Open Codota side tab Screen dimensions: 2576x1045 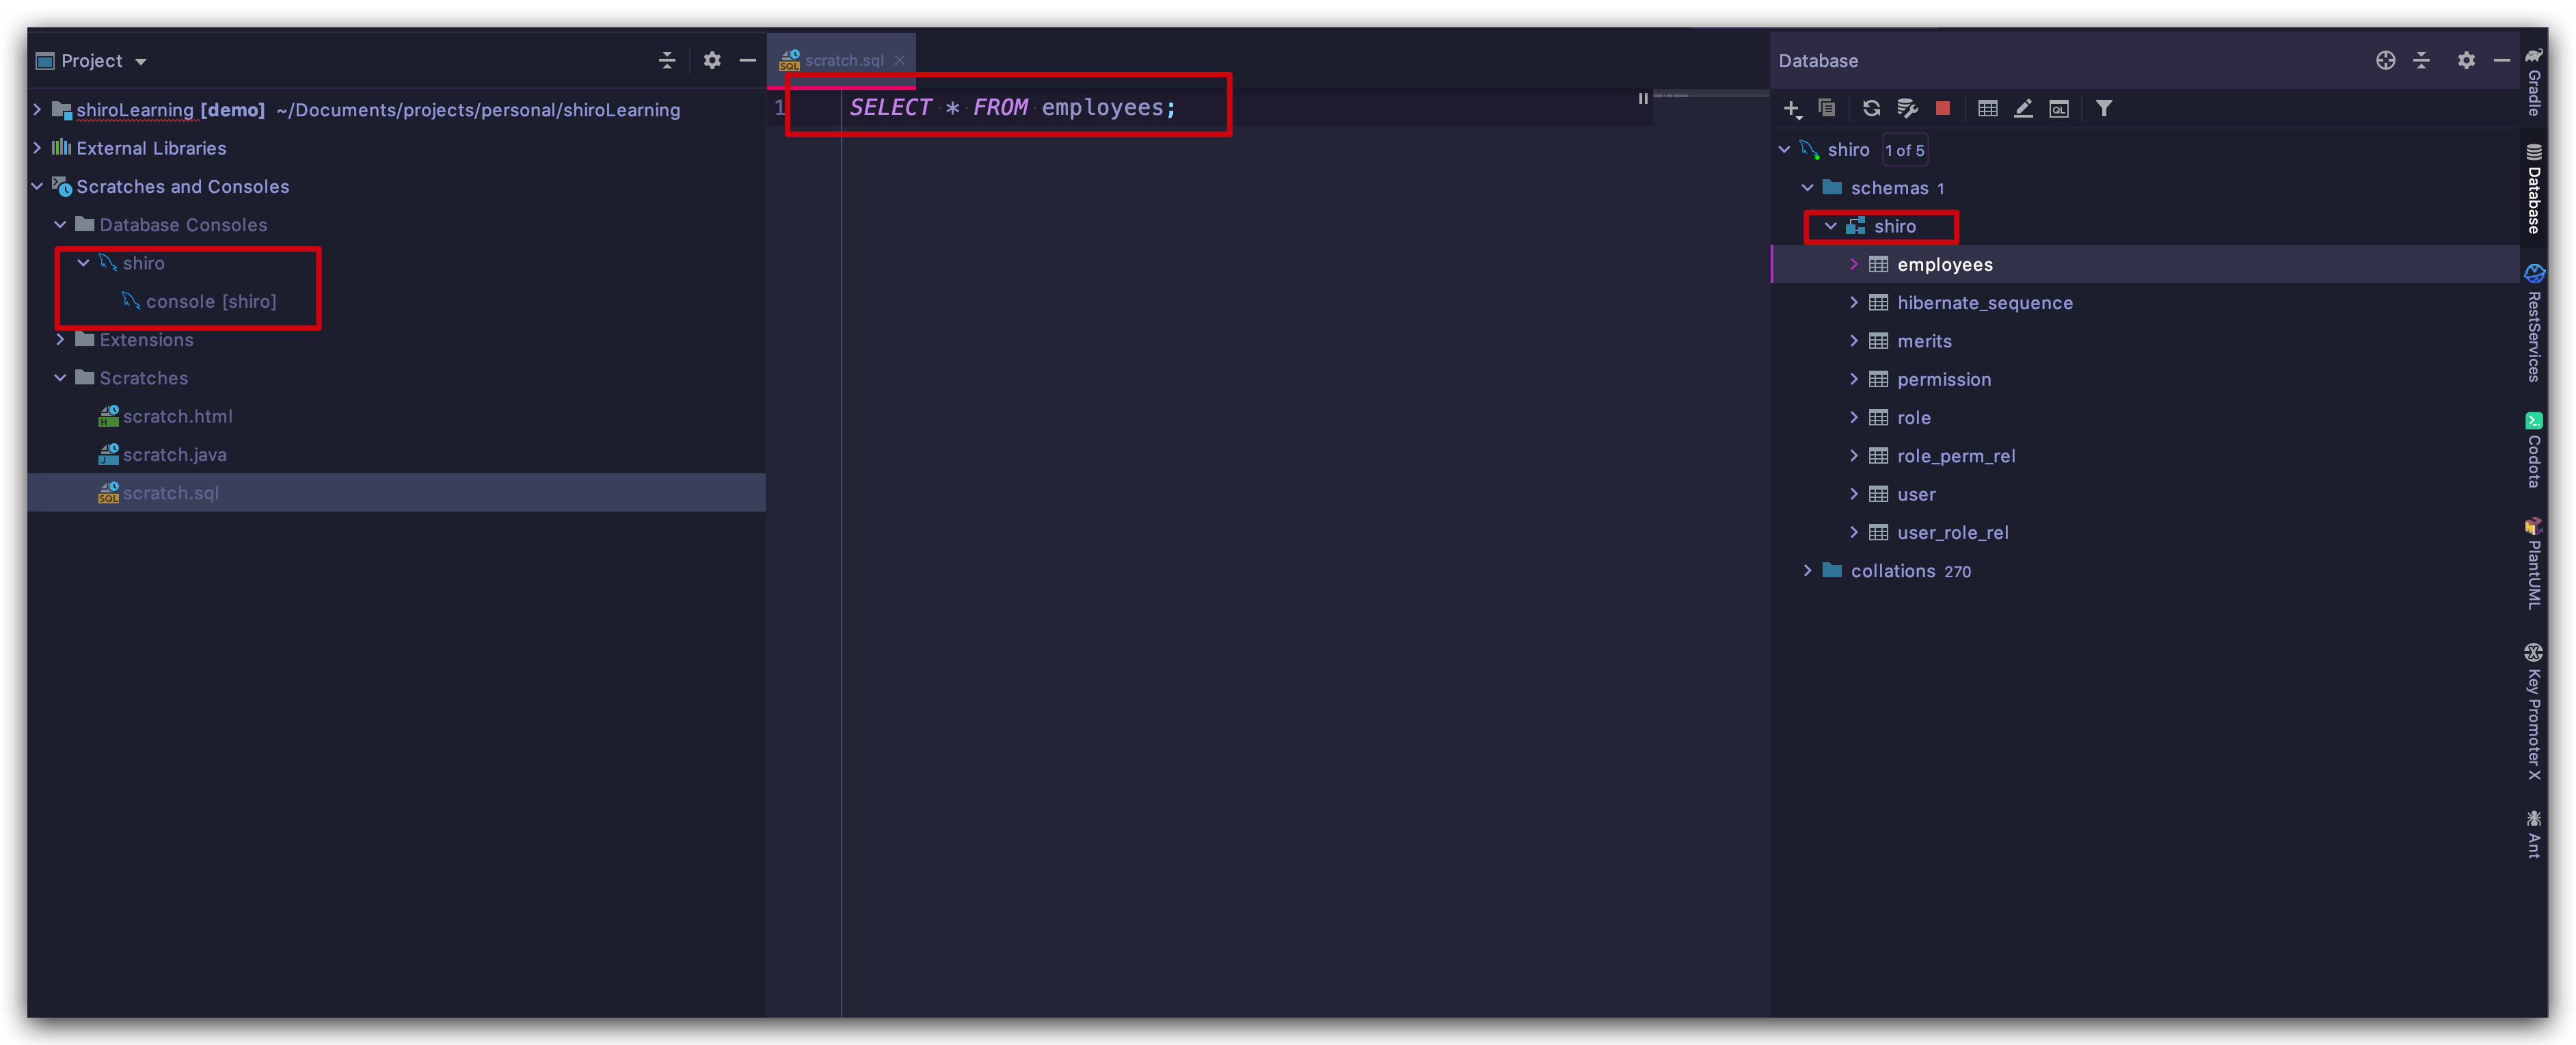(x=2533, y=450)
